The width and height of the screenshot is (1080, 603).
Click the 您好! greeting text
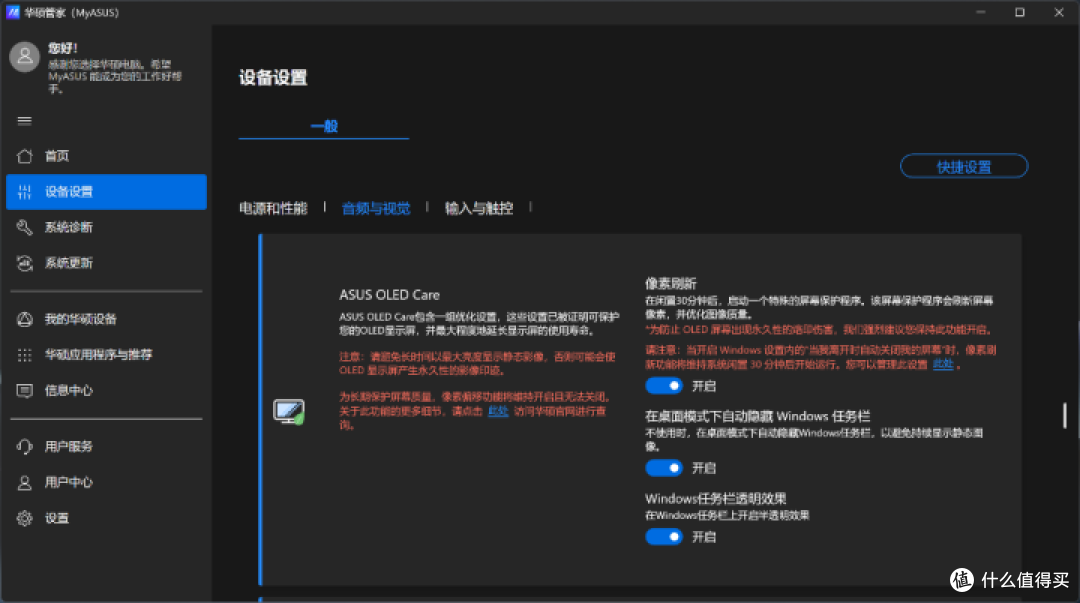pyautogui.click(x=63, y=48)
